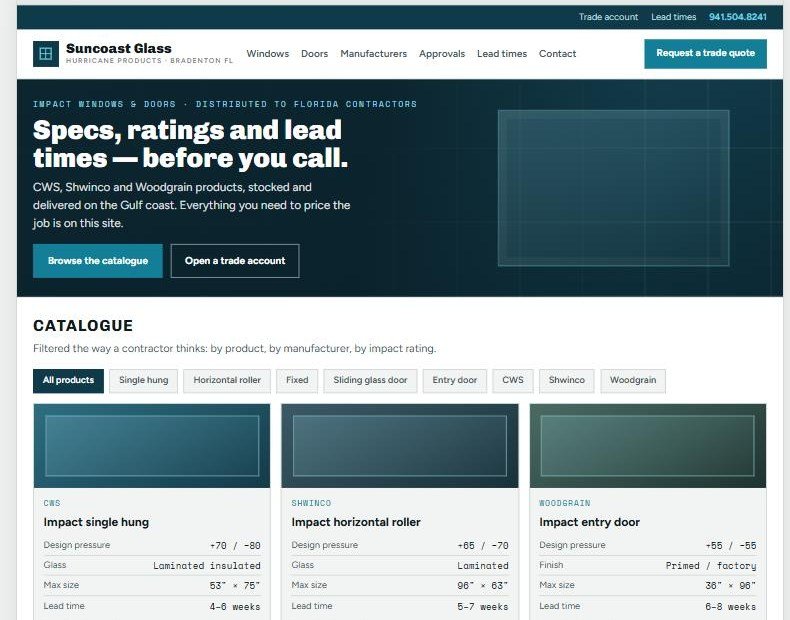Click the WOODGRAIN label on the third card

(565, 503)
